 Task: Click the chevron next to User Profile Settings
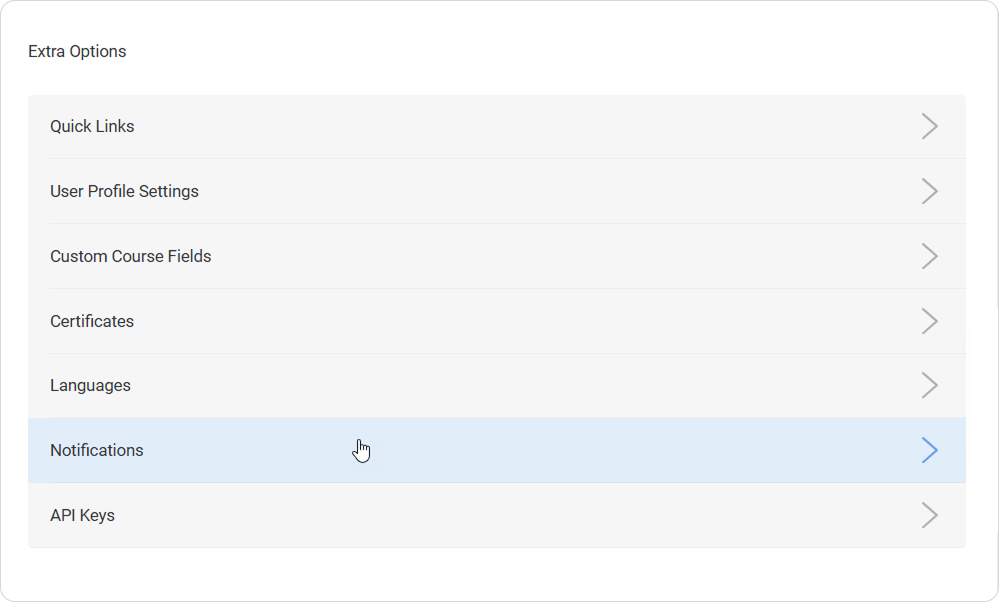(929, 191)
